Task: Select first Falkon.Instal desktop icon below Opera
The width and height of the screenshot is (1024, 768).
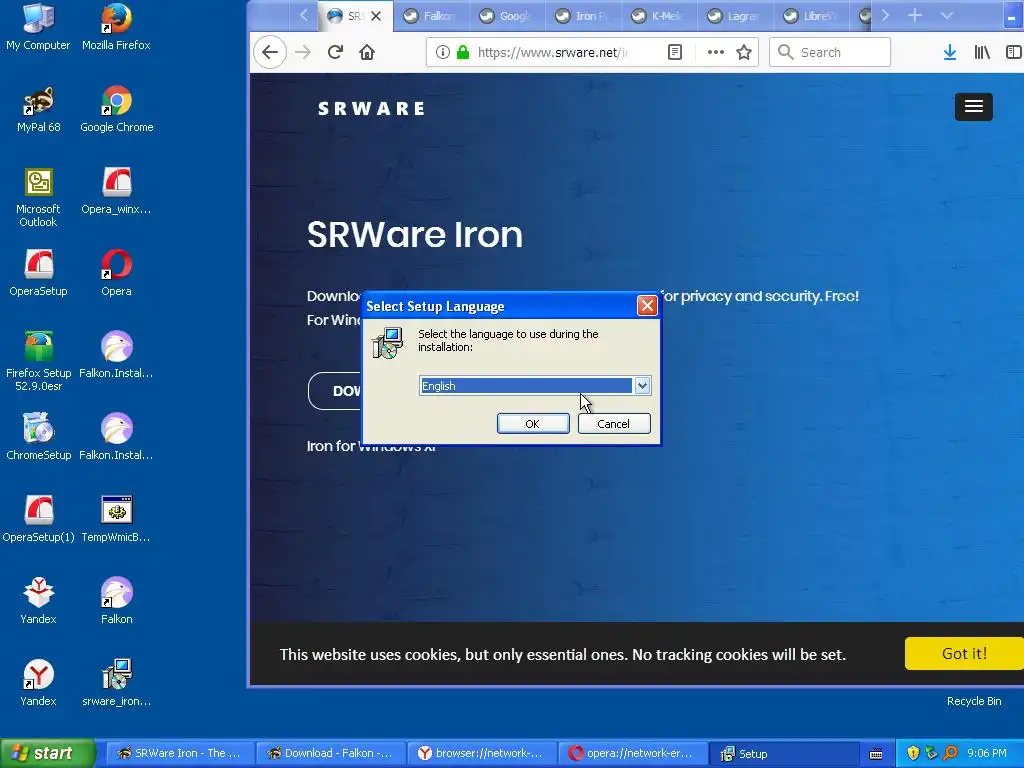Action: [116, 355]
